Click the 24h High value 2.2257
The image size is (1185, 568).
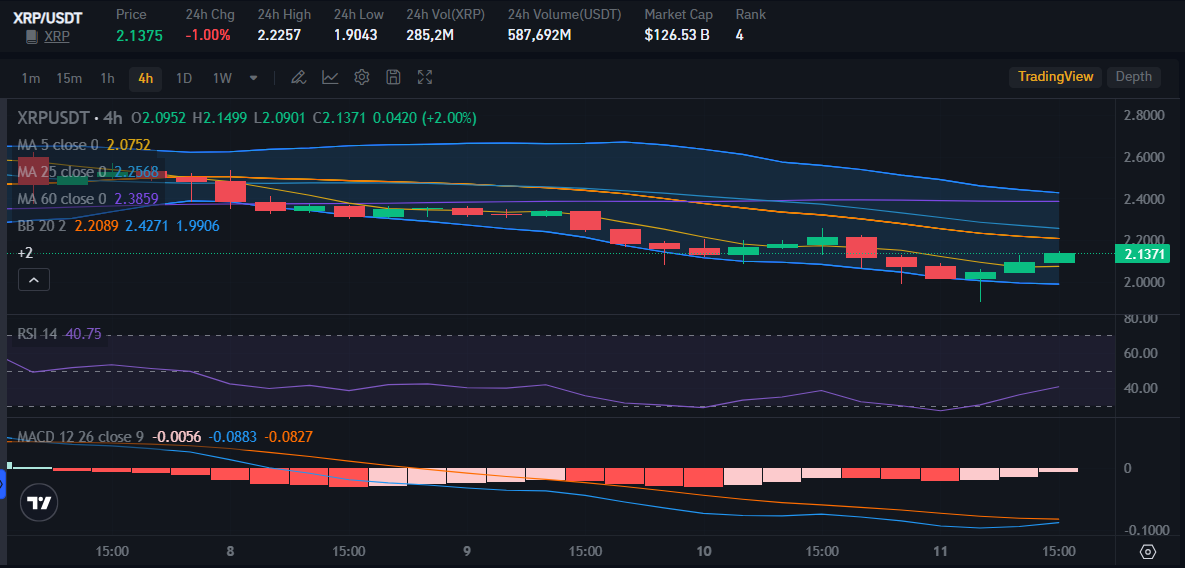click(x=279, y=35)
